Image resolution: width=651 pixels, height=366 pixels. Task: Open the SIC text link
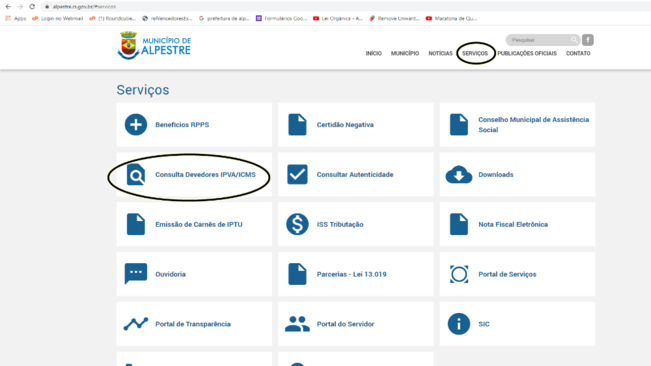[484, 324]
